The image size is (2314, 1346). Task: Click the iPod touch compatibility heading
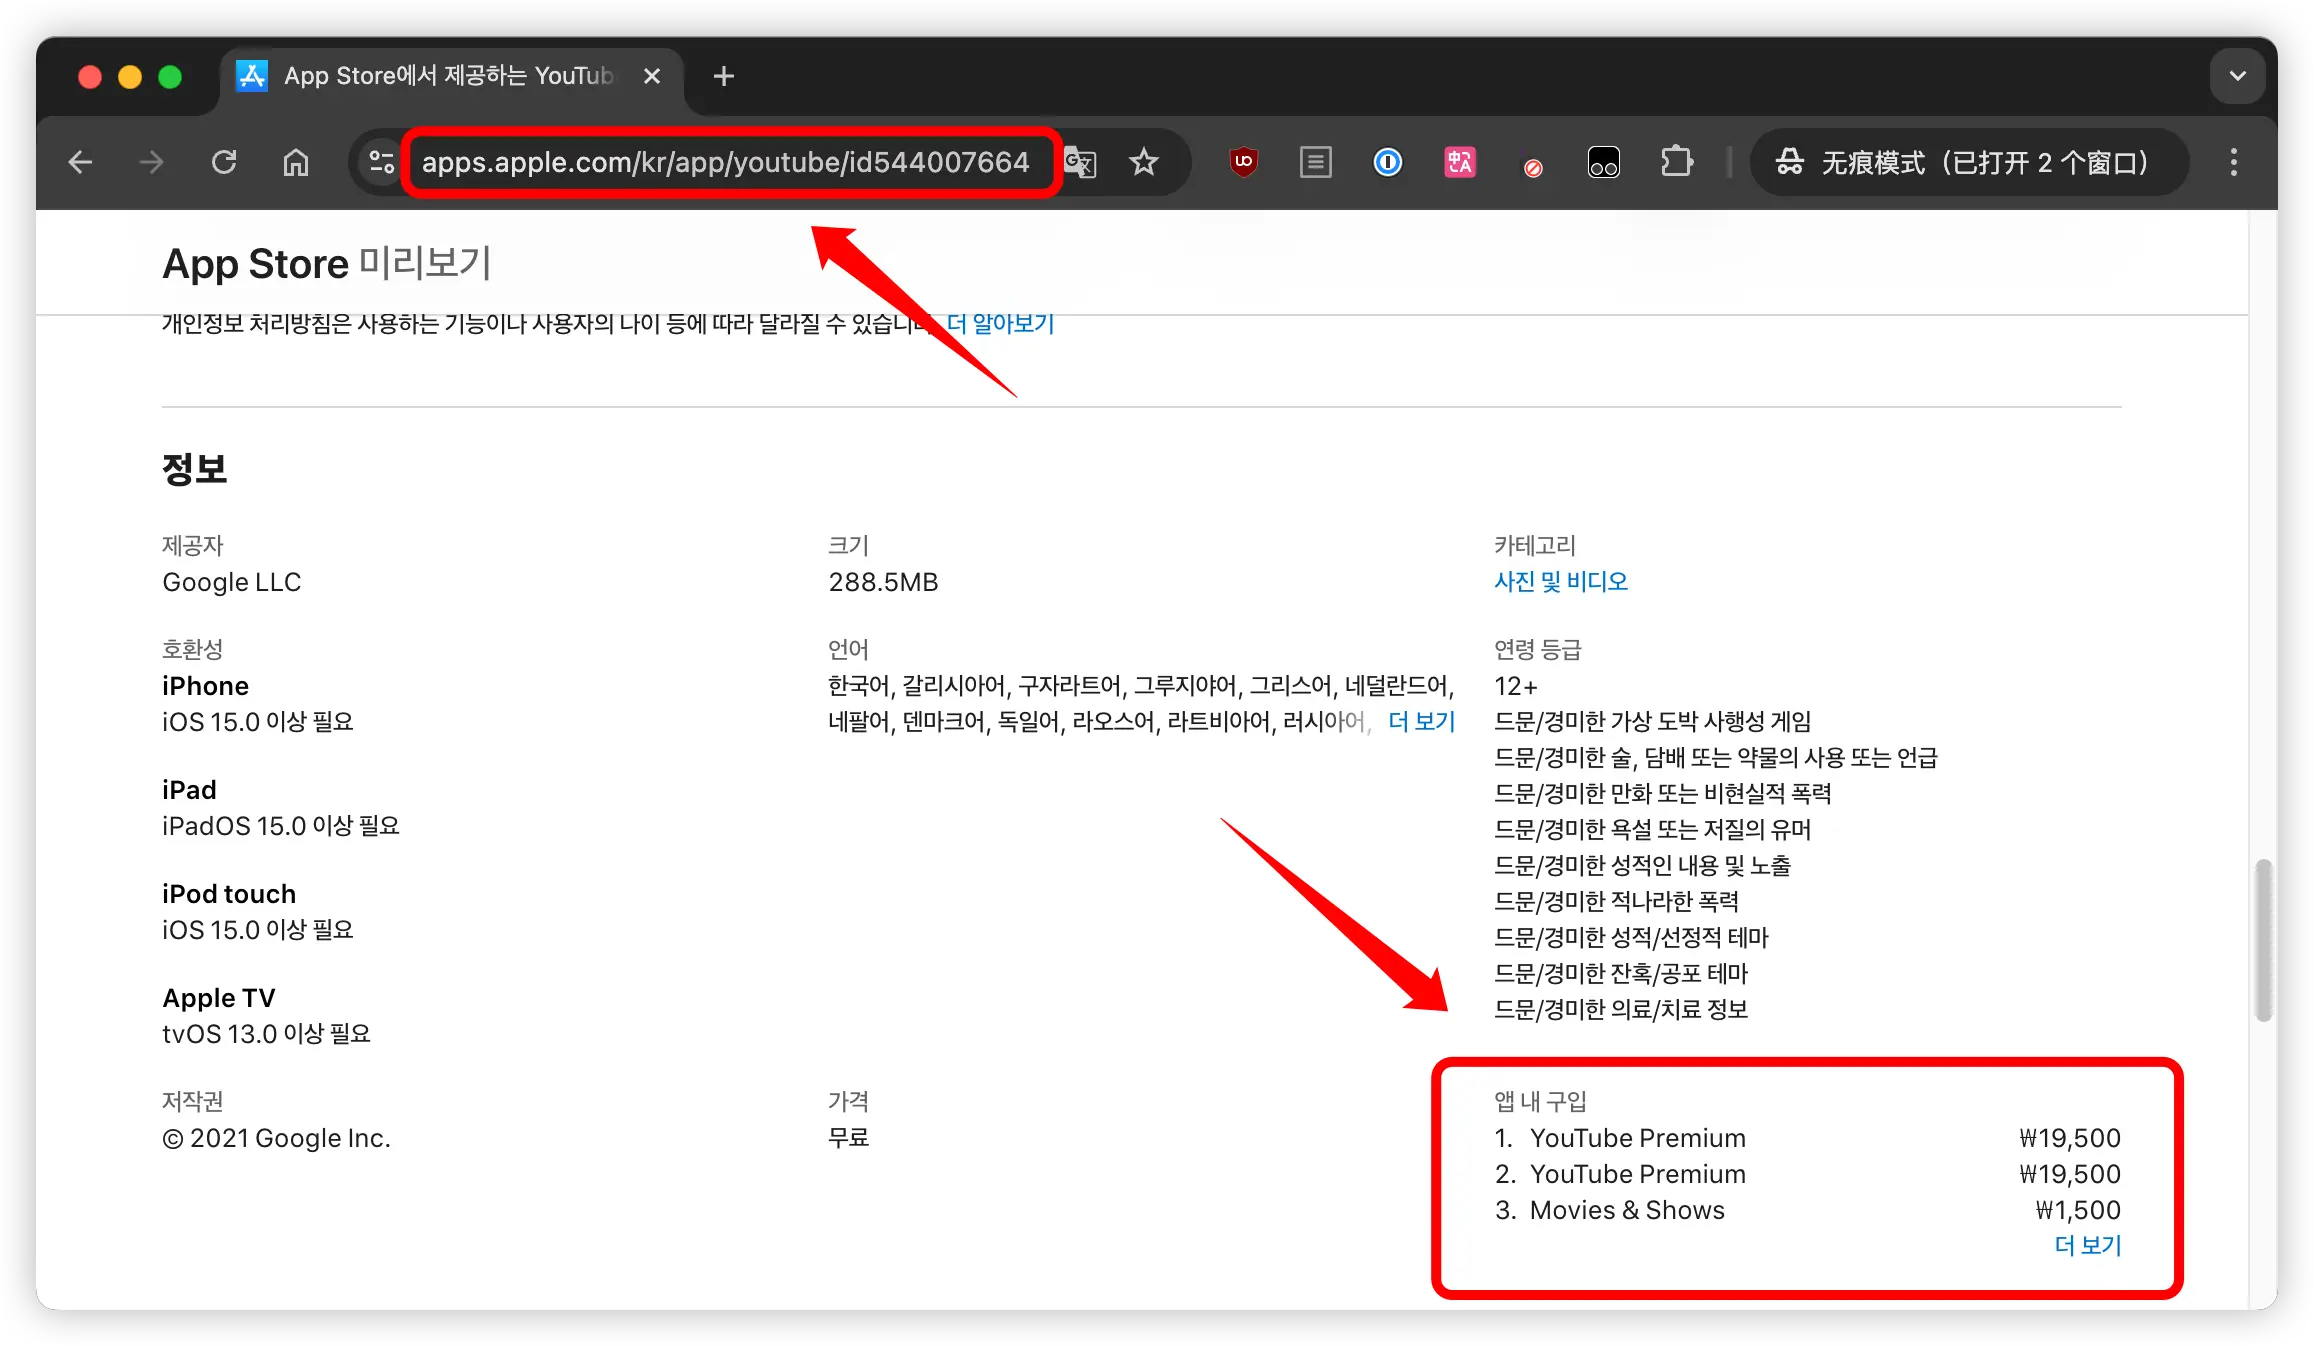point(229,894)
